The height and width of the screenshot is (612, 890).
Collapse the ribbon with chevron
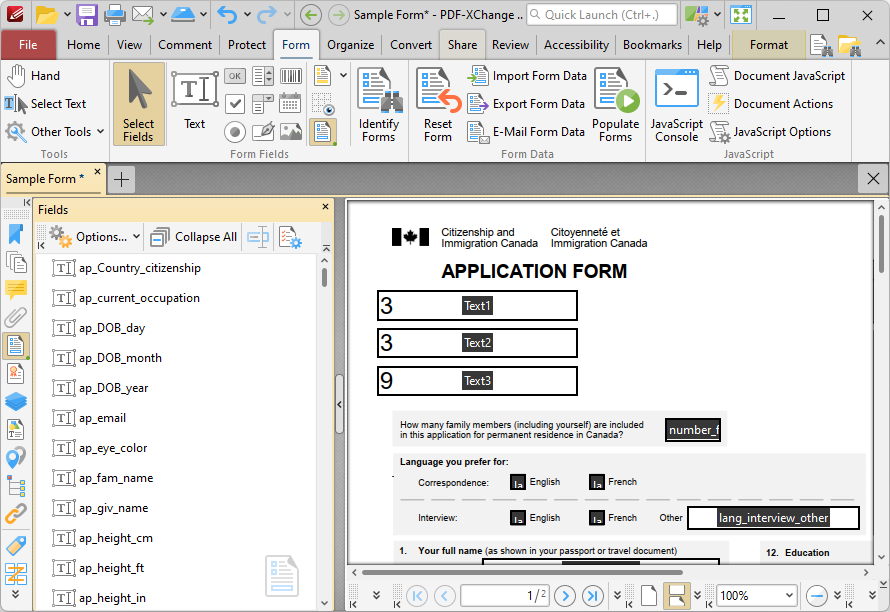(x=879, y=43)
